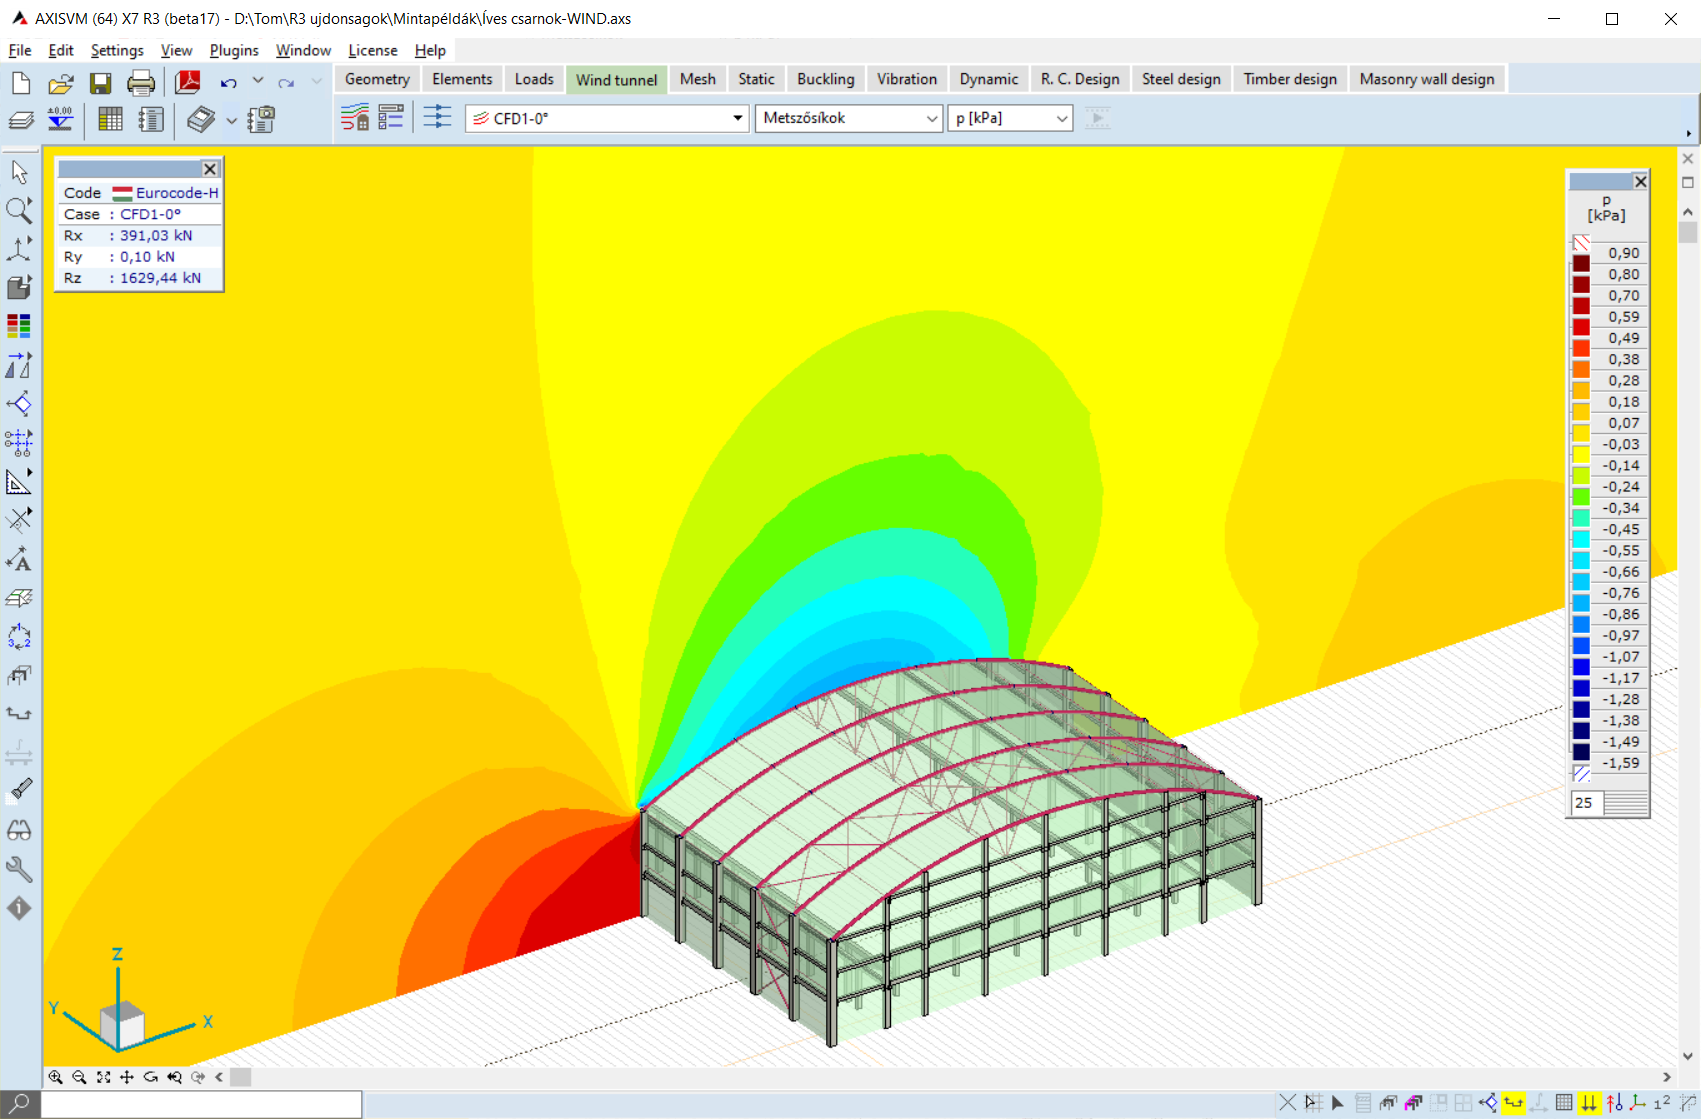Open the Plugins menu
This screenshot has height=1119, width=1701.
(x=233, y=50)
